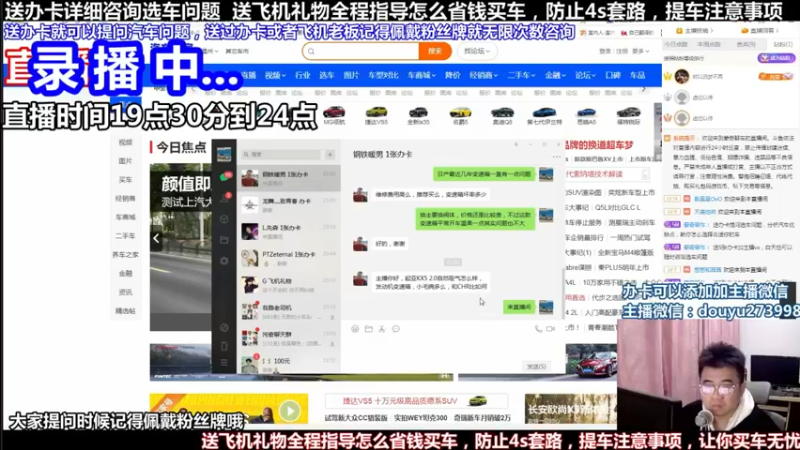Open the 图片 nav item
This screenshot has height=450, width=800.
click(x=351, y=76)
